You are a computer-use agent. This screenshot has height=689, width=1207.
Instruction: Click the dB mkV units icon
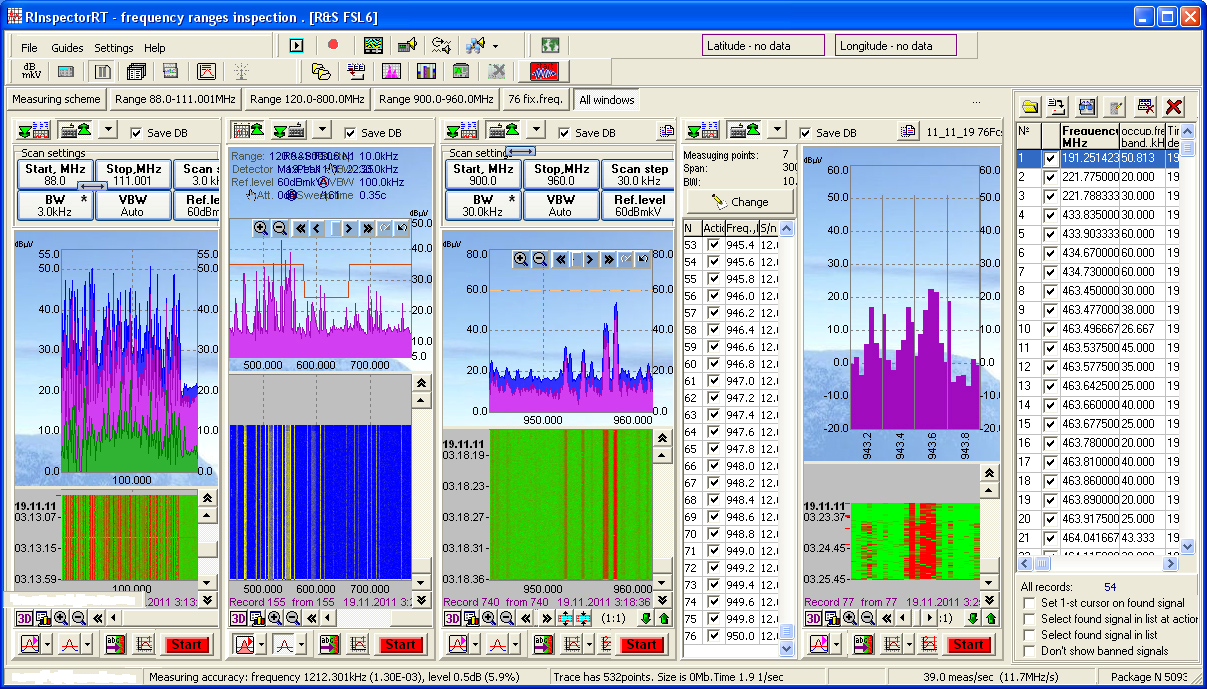click(x=31, y=71)
